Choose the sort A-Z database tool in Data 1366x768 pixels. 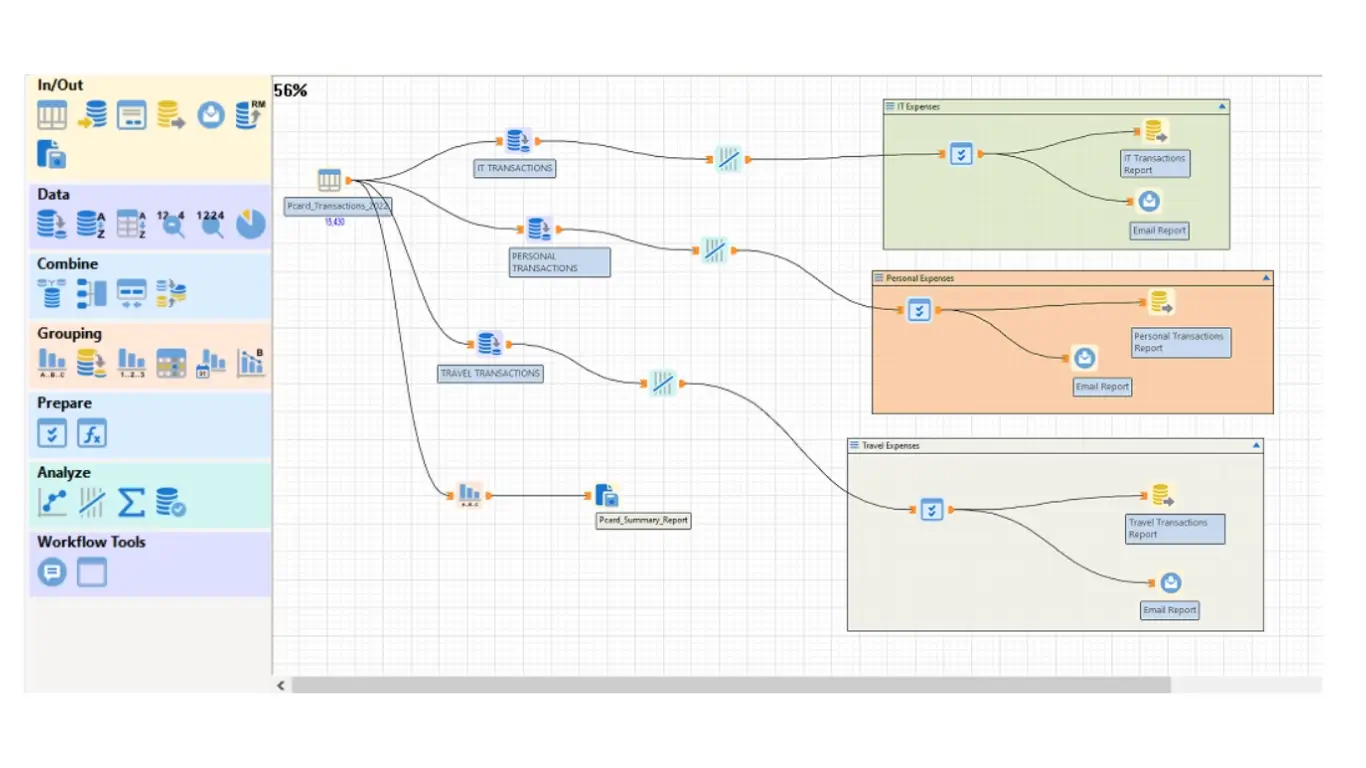click(92, 224)
